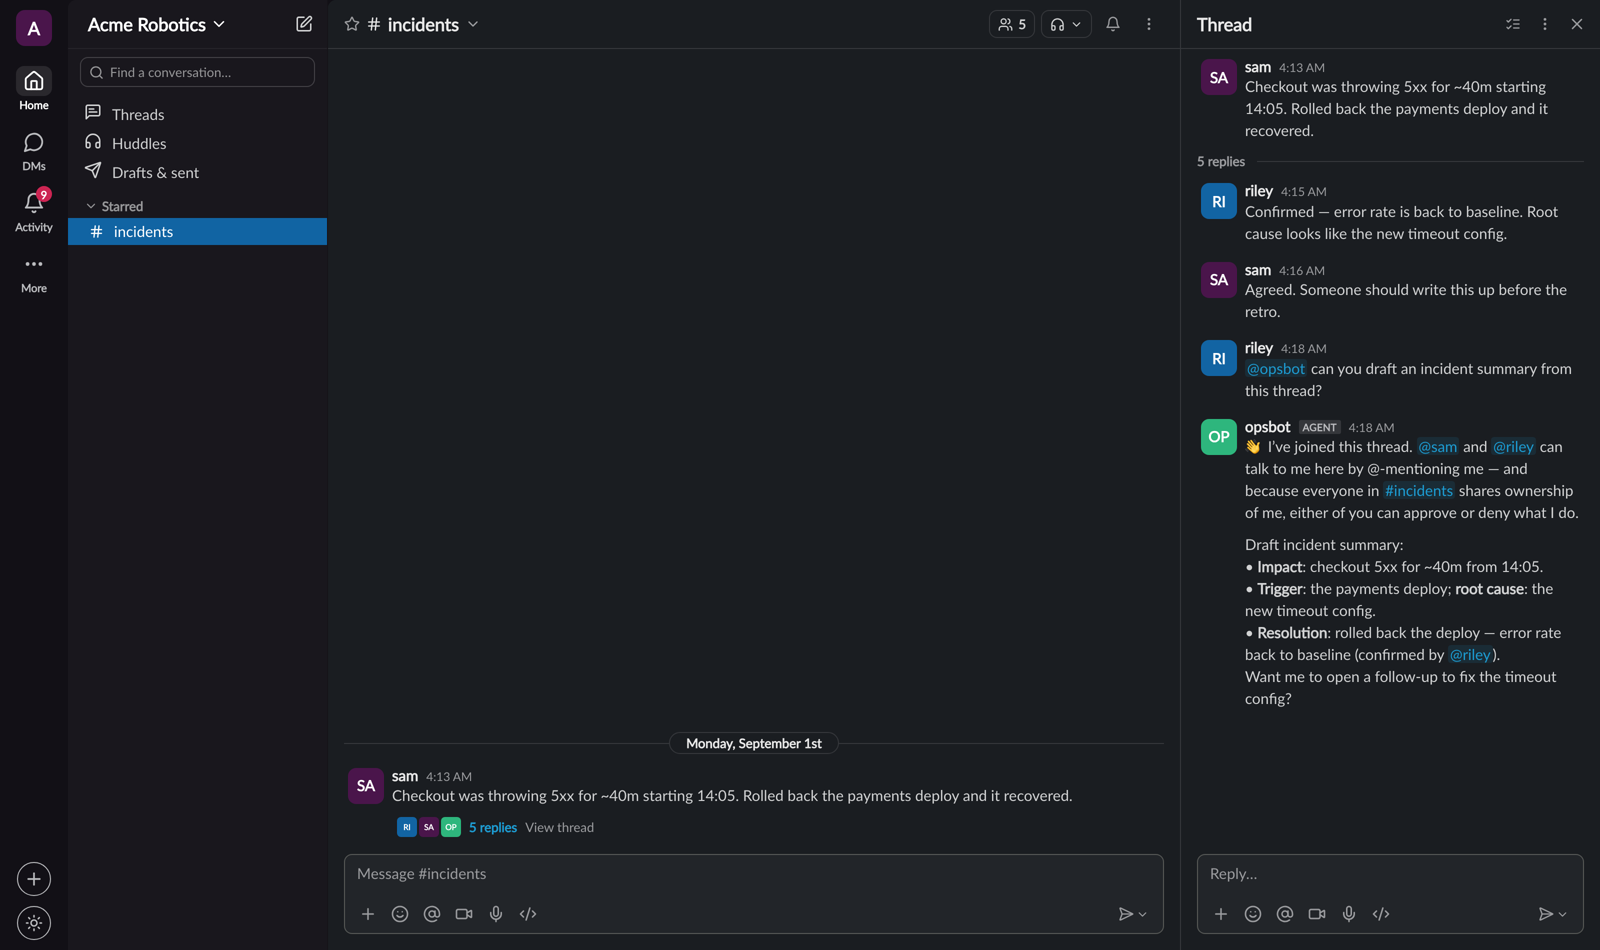The height and width of the screenshot is (950, 1600).
Task: Open emoji picker in channel composer
Action: 400,914
